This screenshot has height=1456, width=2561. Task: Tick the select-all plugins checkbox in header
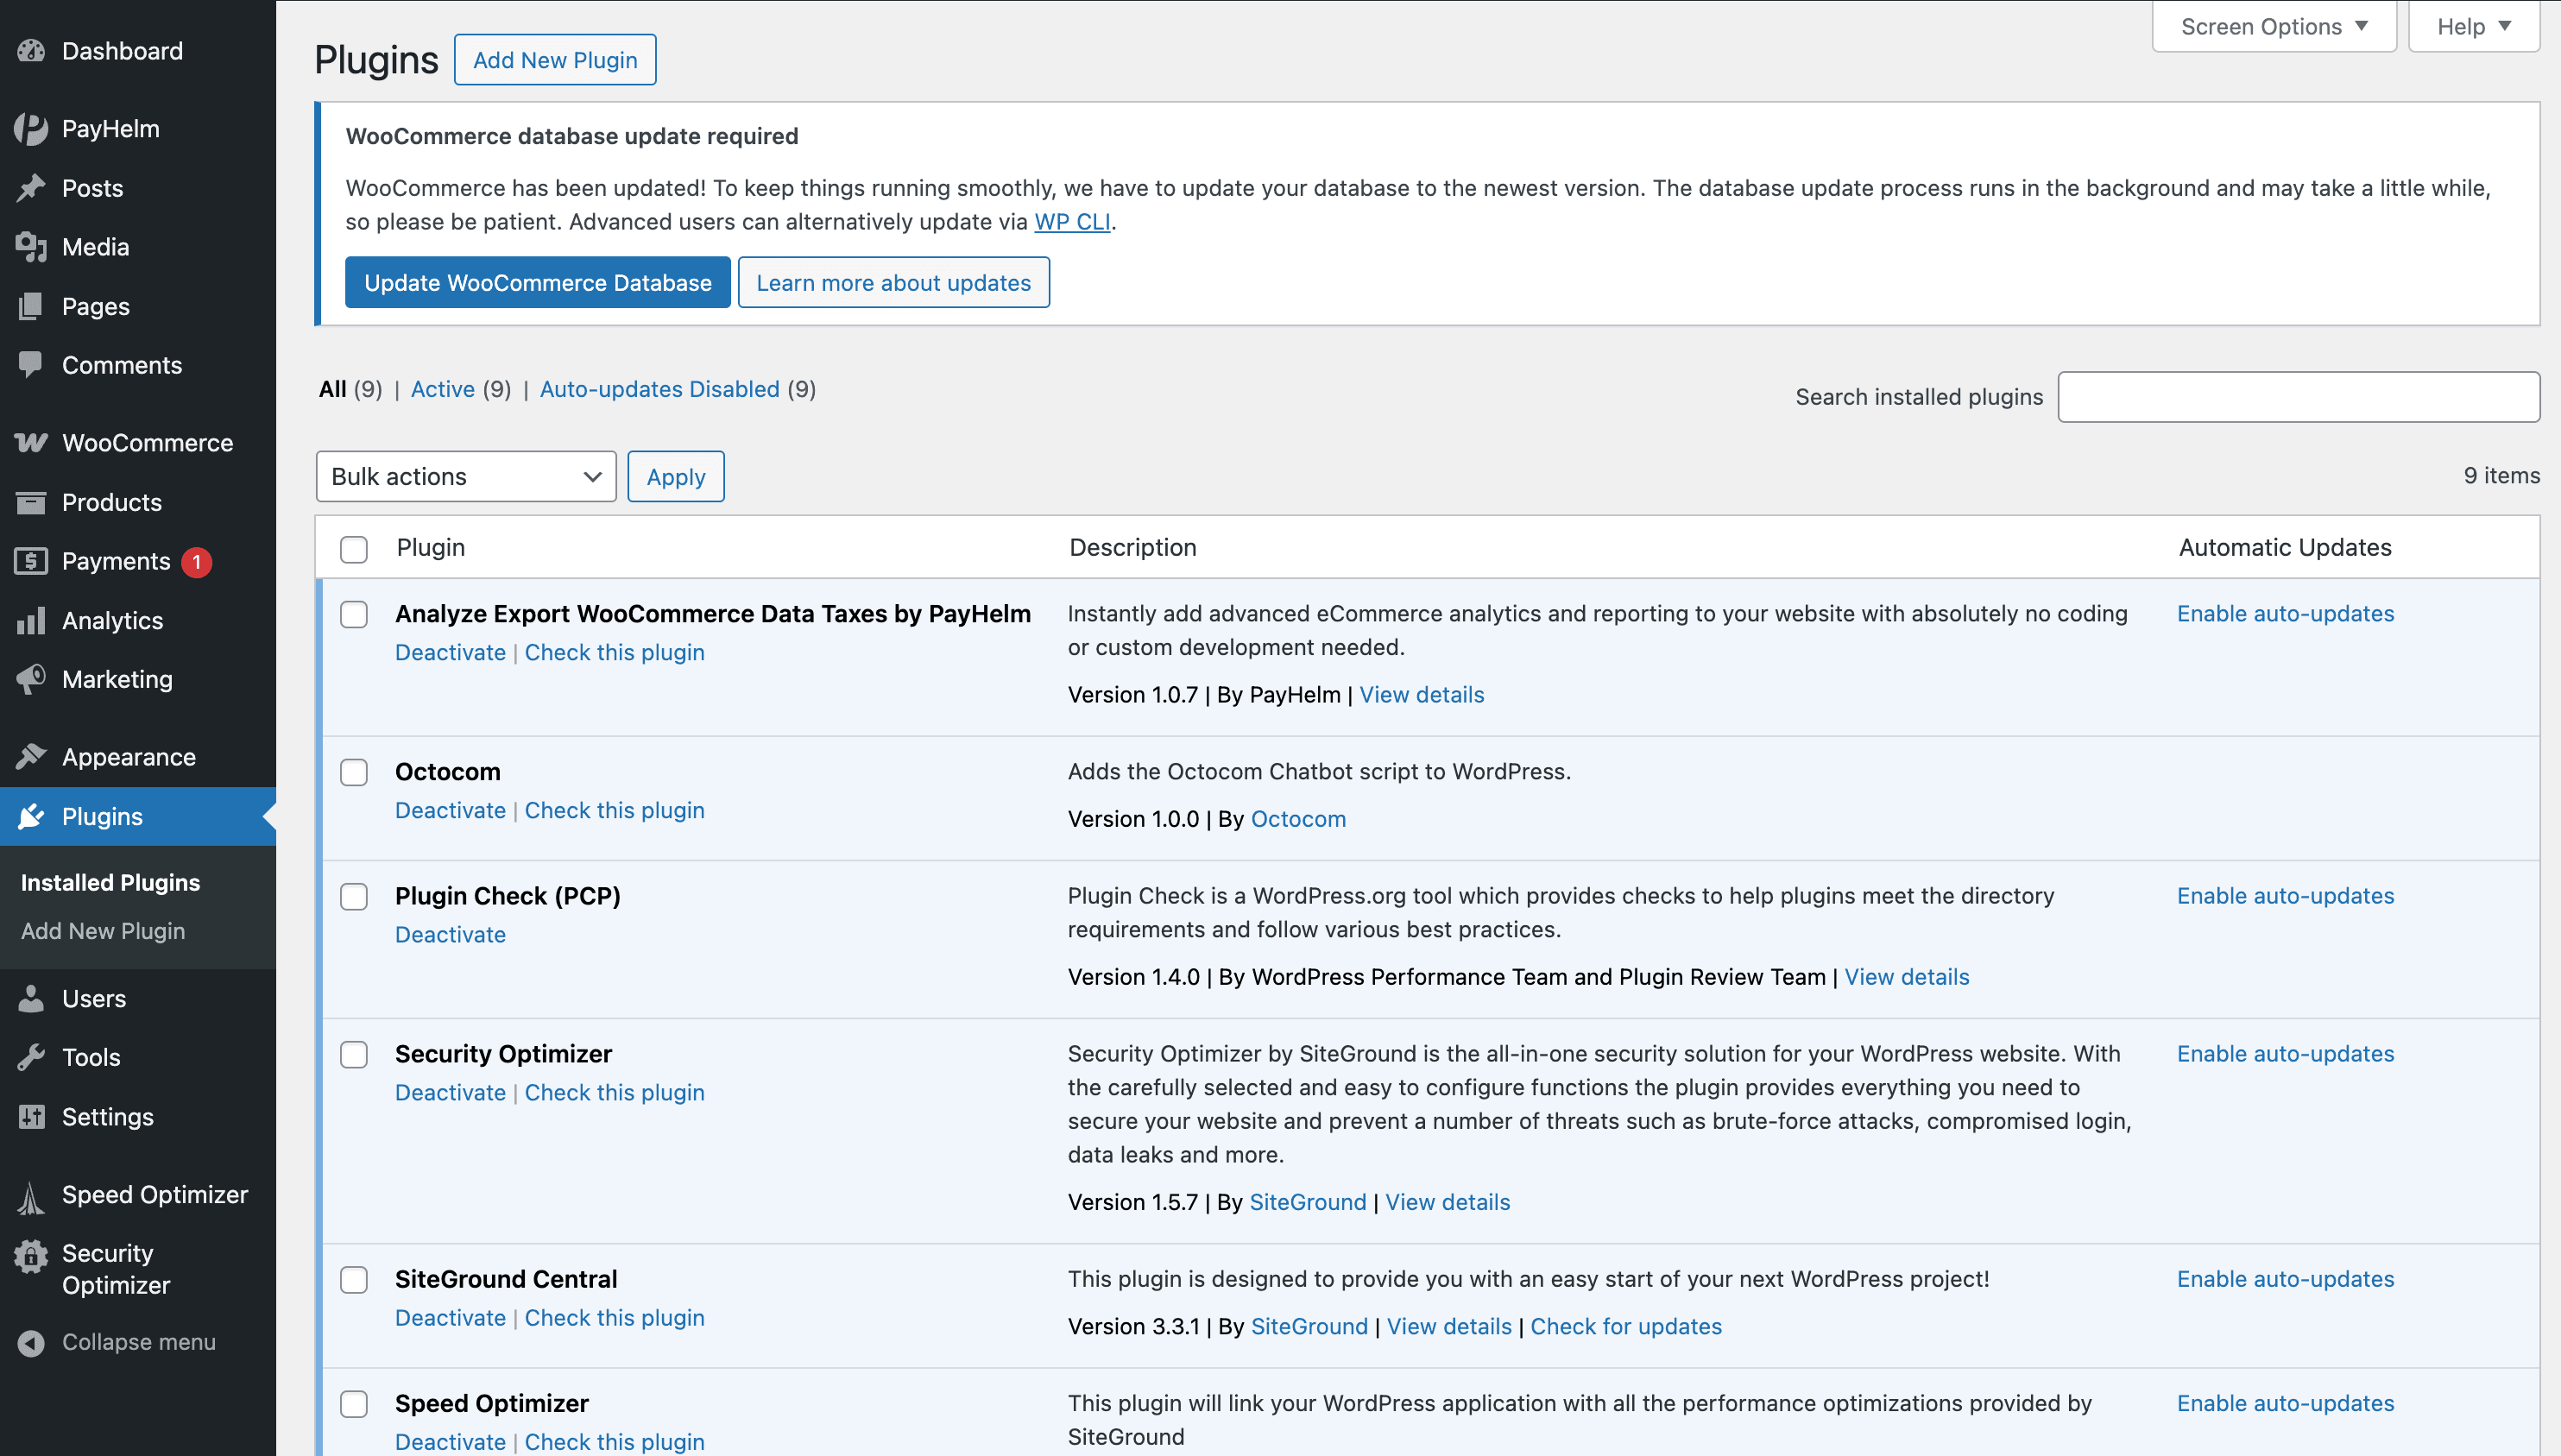[x=354, y=549]
